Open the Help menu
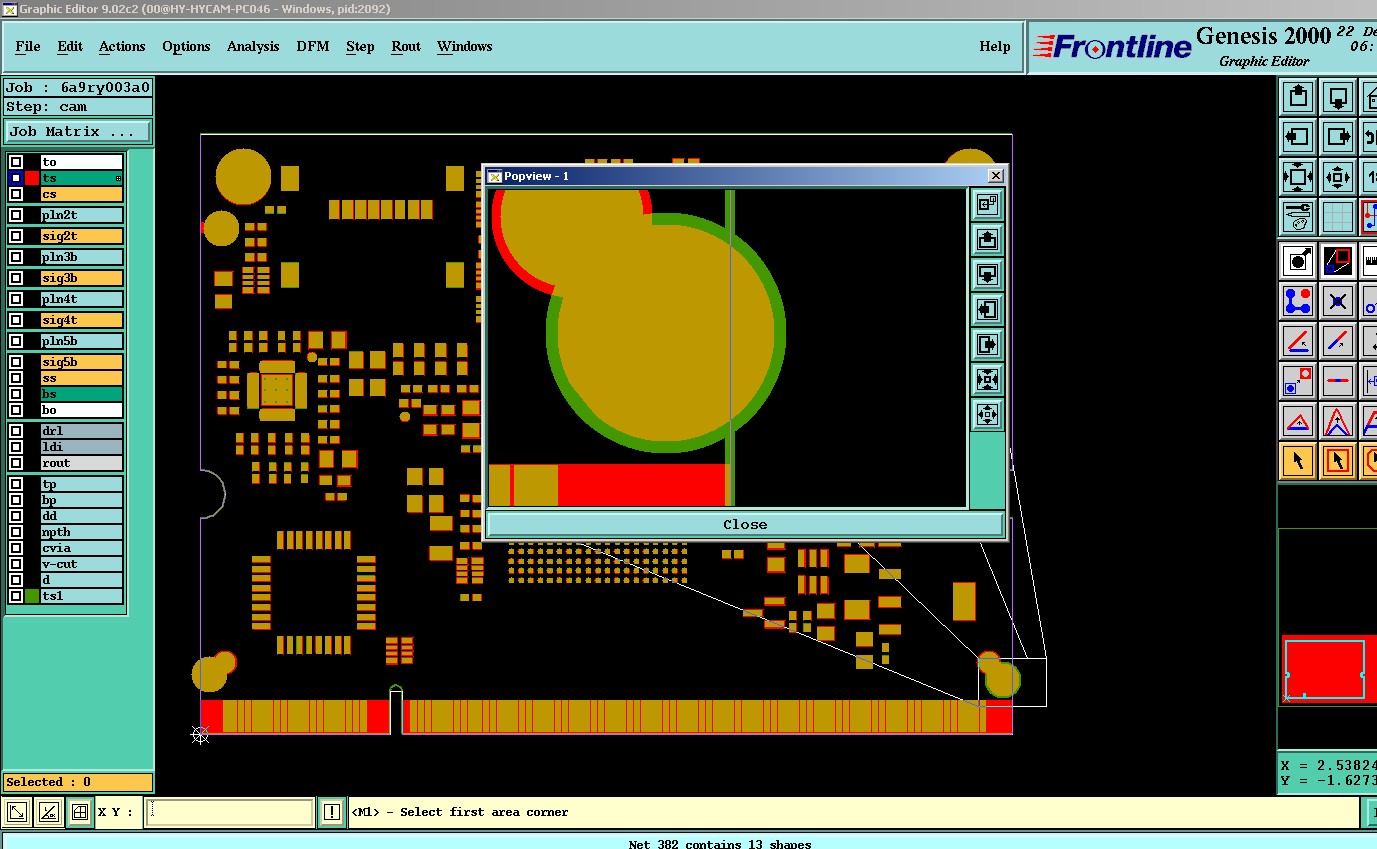Image resolution: width=1377 pixels, height=849 pixels. pos(995,46)
